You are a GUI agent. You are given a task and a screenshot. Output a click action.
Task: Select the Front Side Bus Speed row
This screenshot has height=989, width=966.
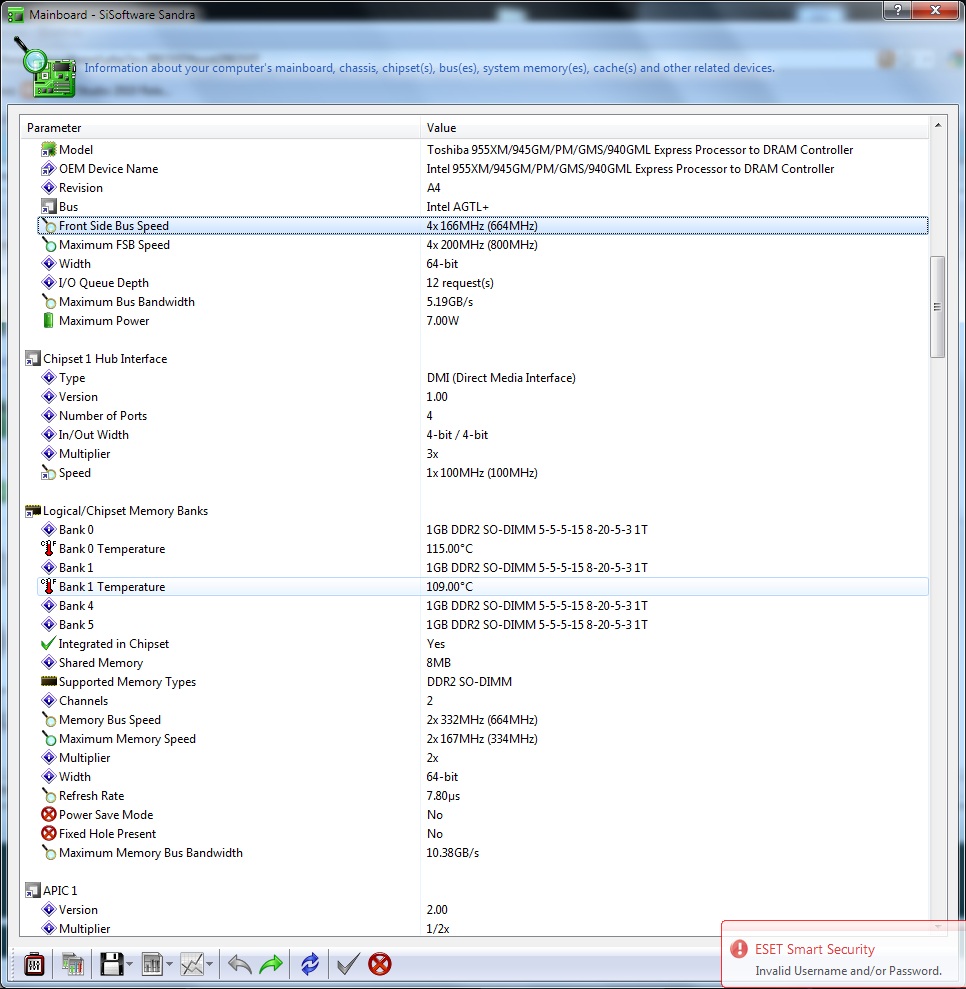tap(483, 225)
